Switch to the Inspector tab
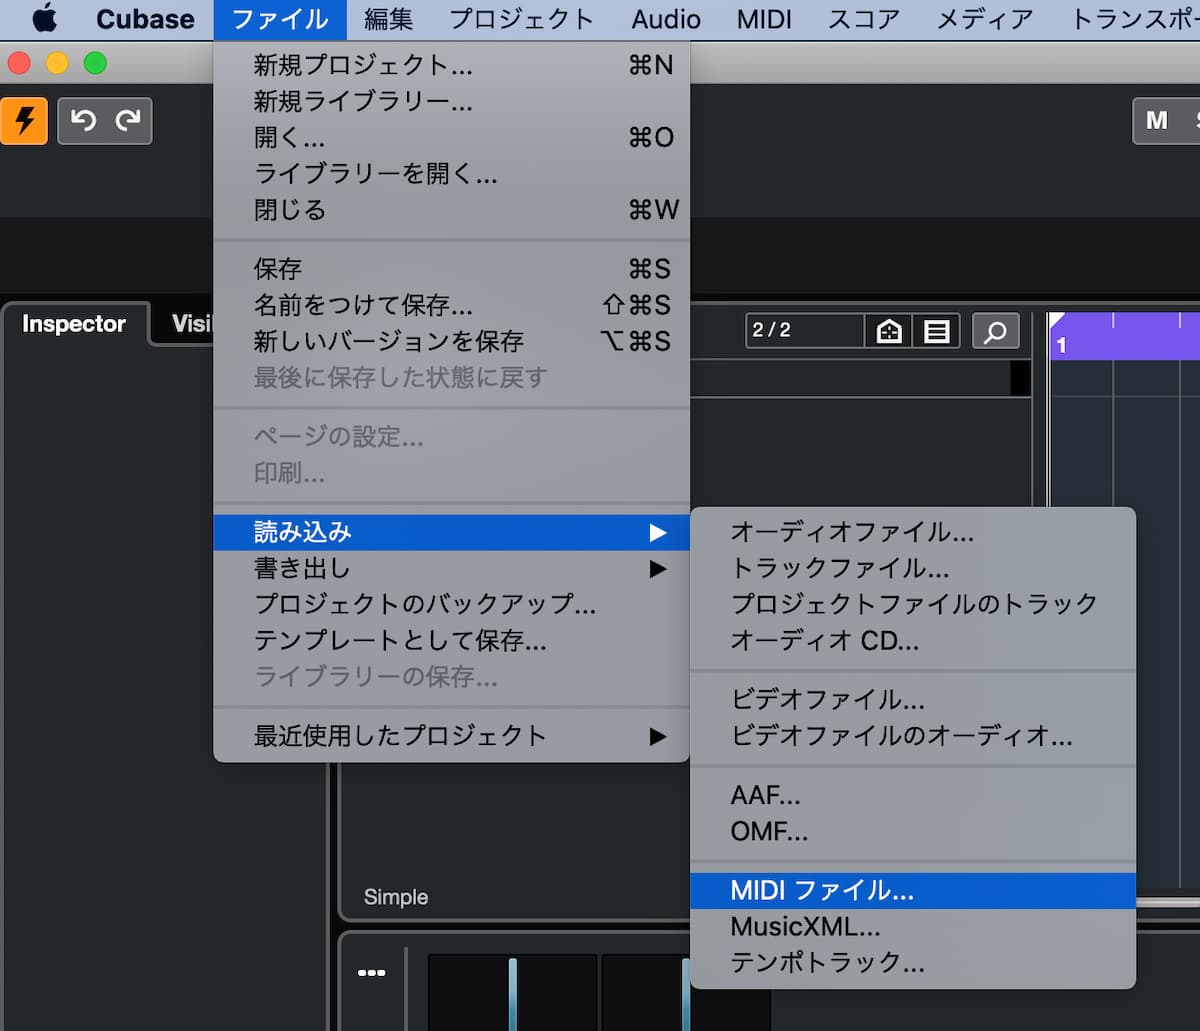This screenshot has width=1200, height=1031. 74,324
